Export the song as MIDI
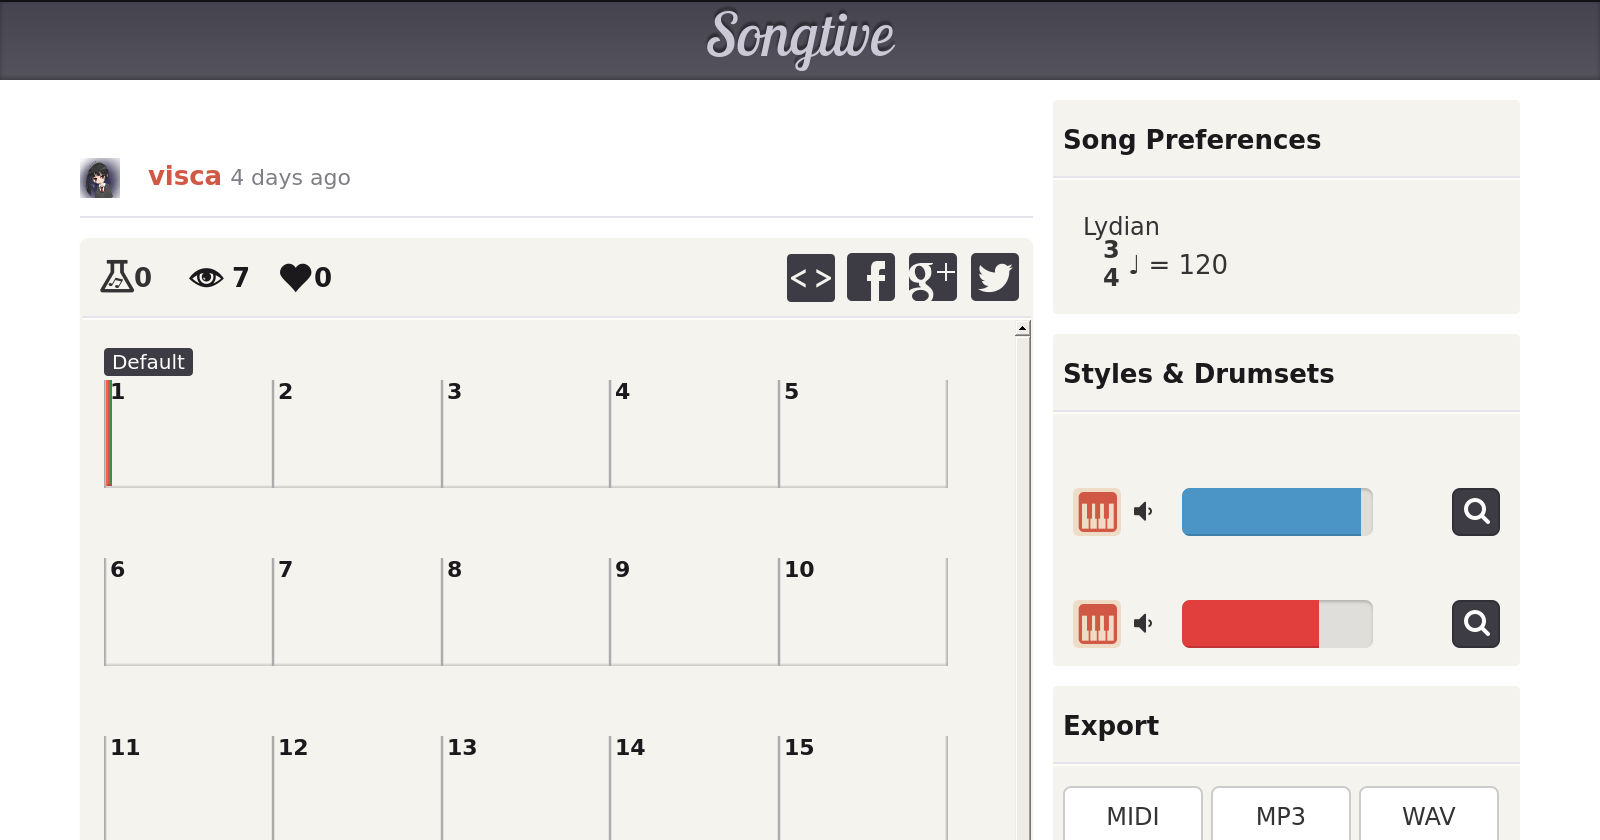The image size is (1600, 840). [x=1133, y=816]
